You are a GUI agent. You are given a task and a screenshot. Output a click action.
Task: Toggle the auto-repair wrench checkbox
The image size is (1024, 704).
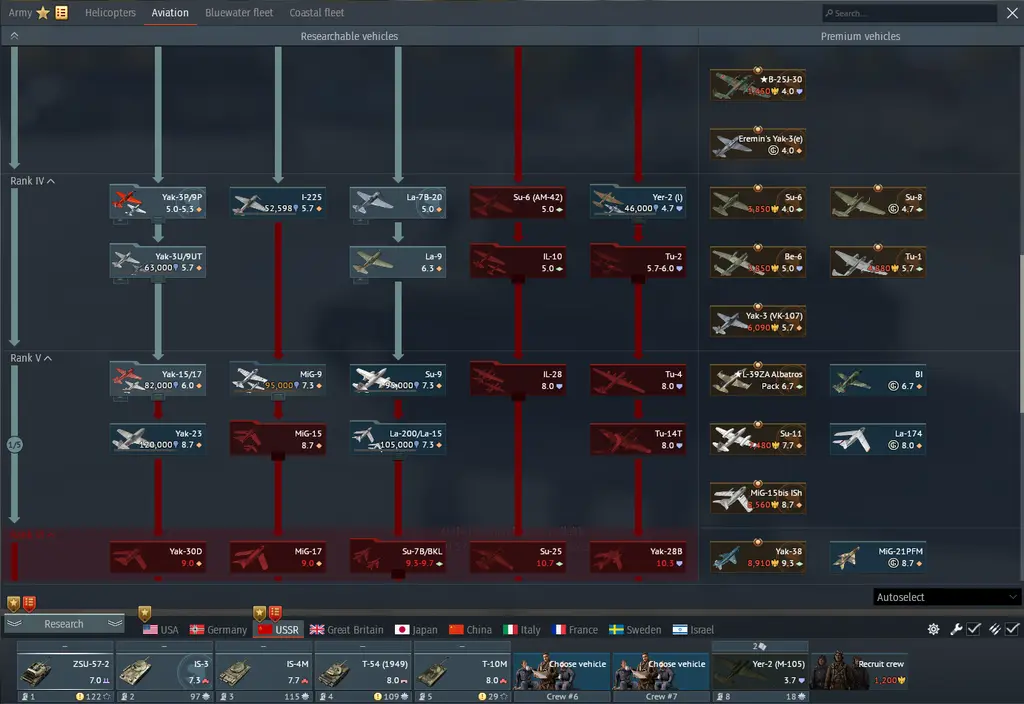(973, 629)
